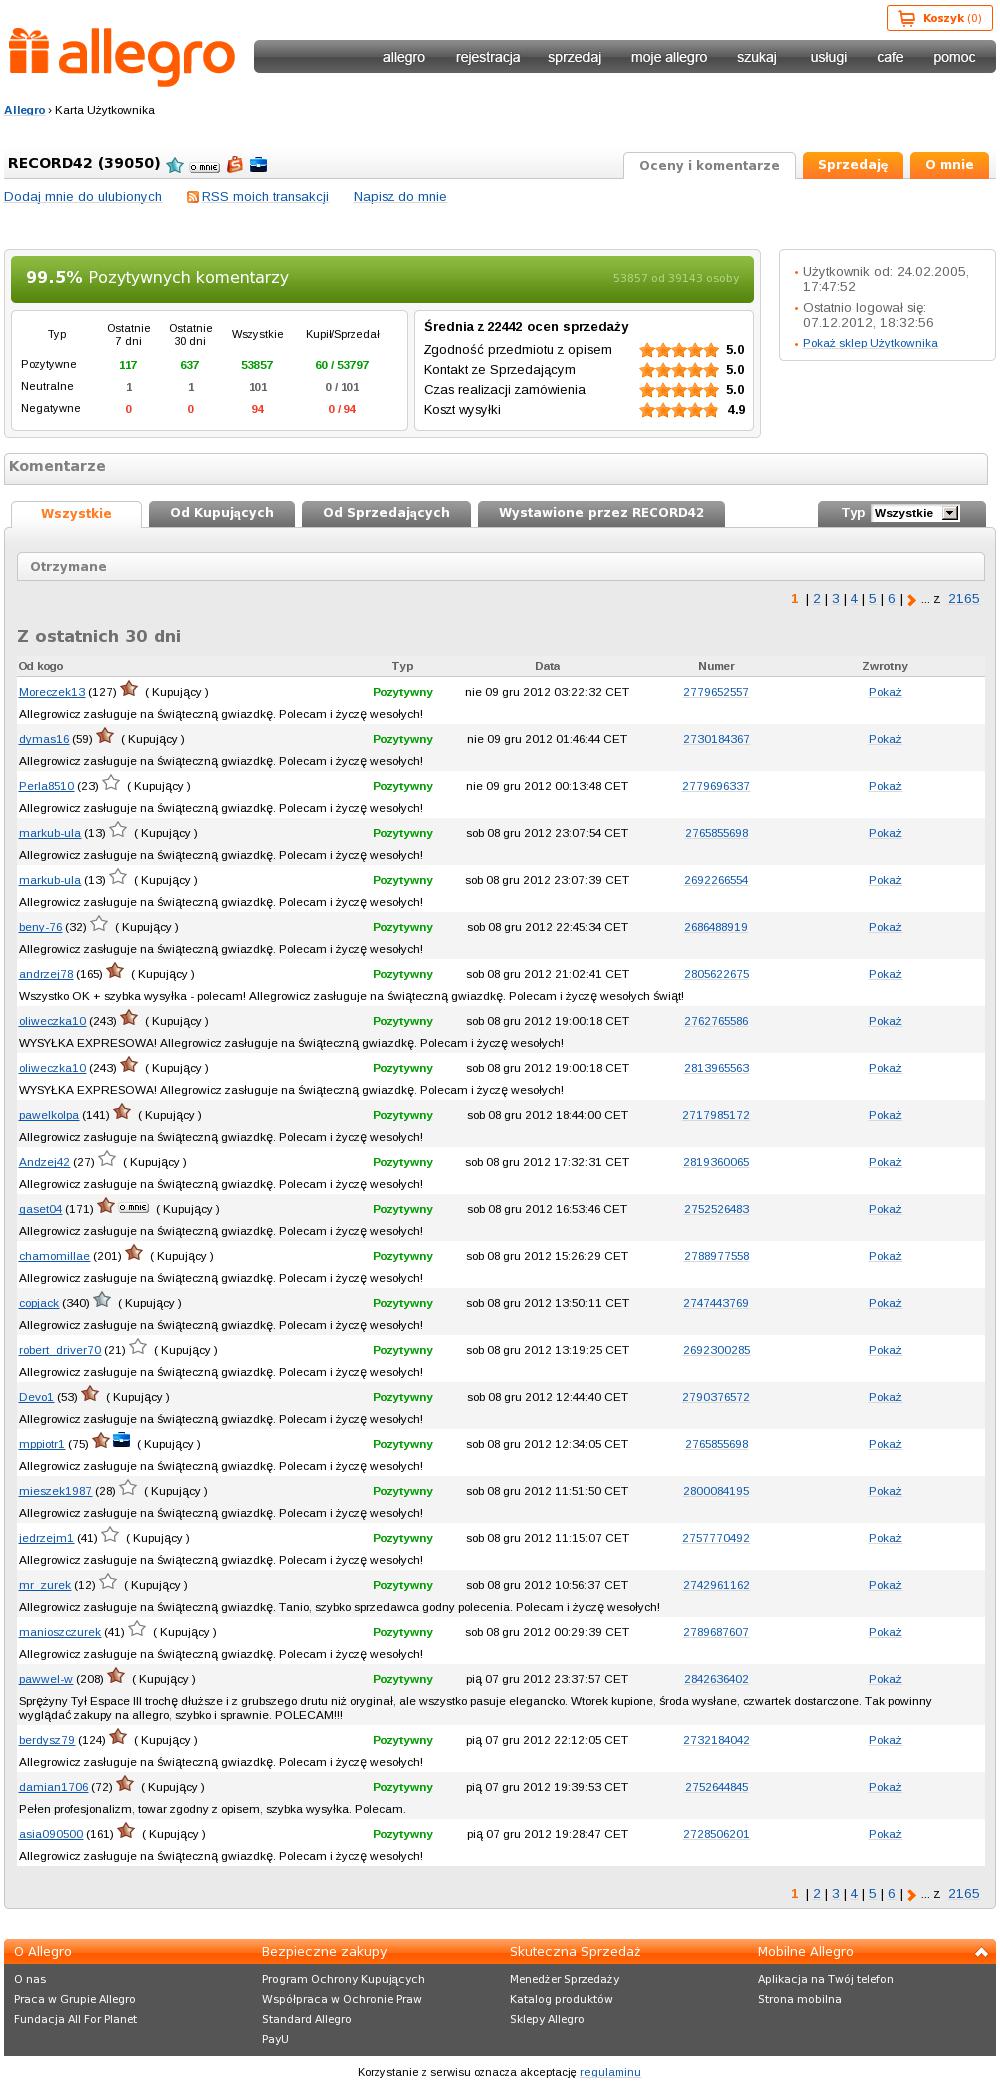Click the Allegro breadcrumb link
The height and width of the screenshot is (2092, 1000).
25,110
